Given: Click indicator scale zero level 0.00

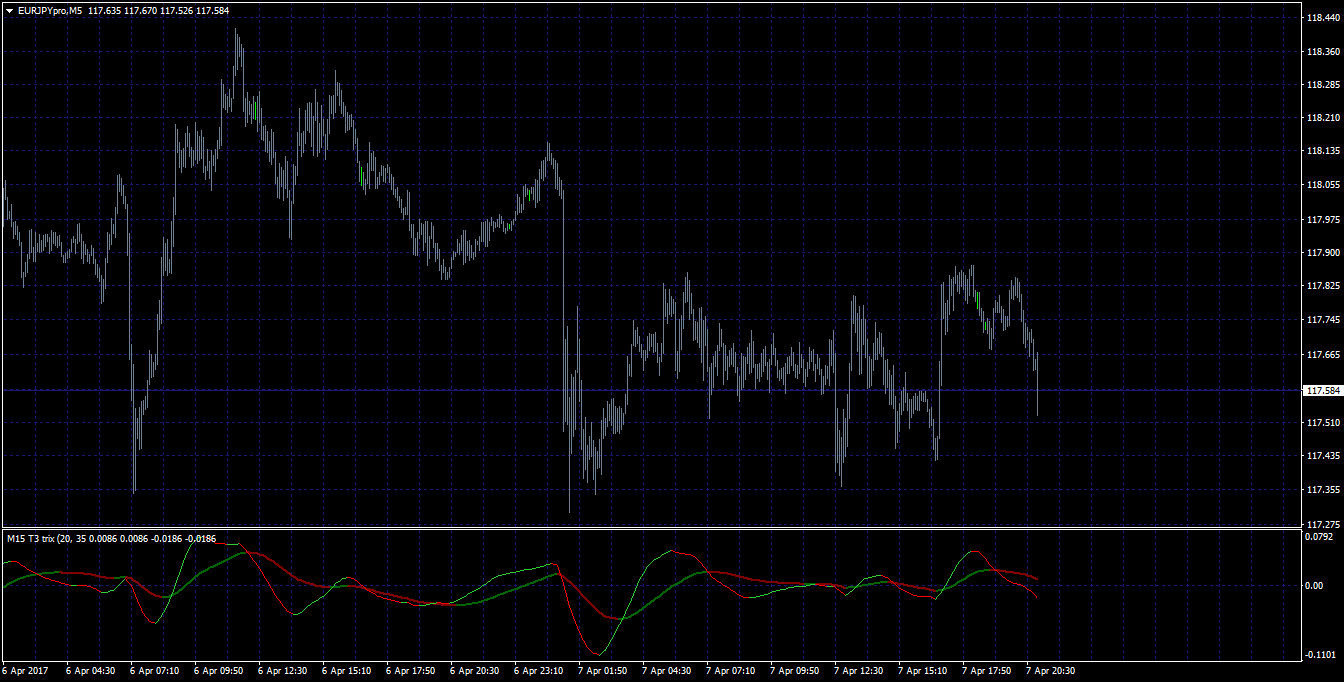Looking at the screenshot, I should pos(1315,585).
